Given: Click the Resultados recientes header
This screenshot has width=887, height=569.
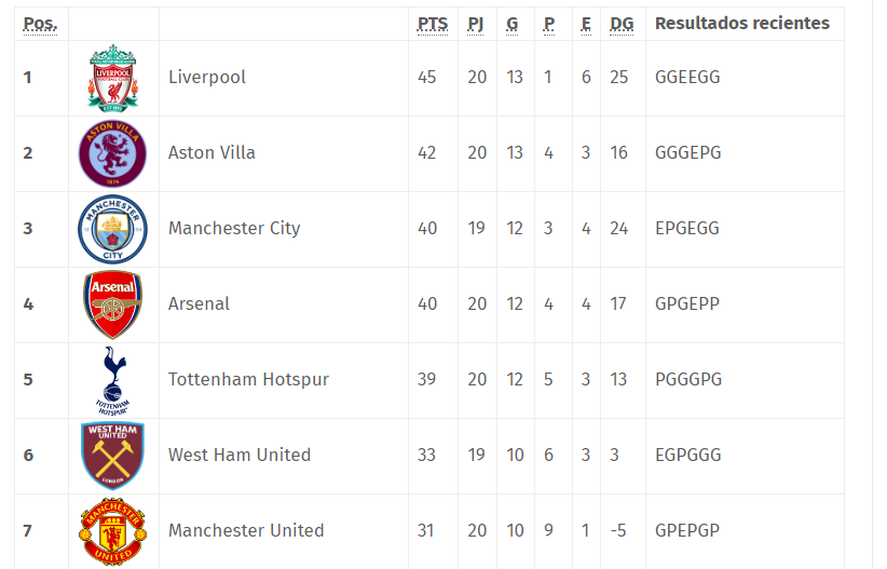Looking at the screenshot, I should [x=742, y=23].
